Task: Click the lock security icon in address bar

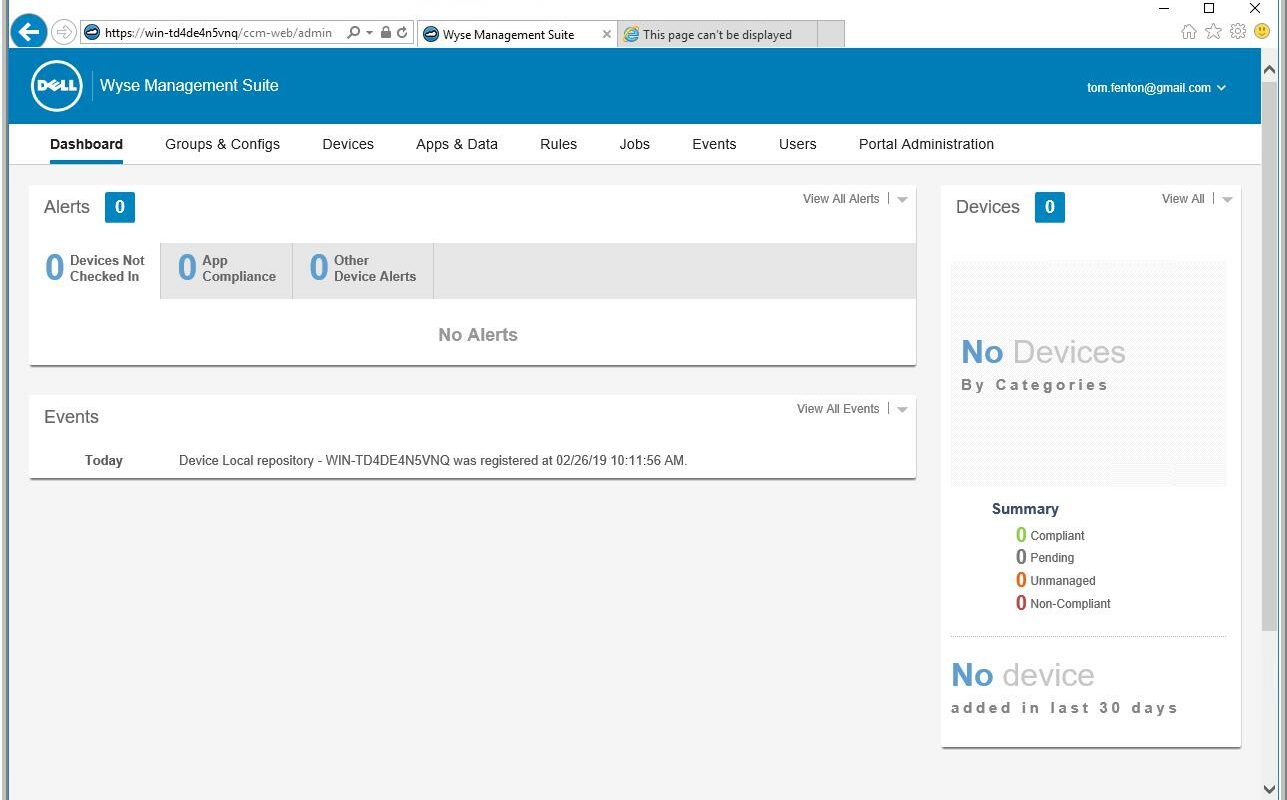Action: pyautogui.click(x=386, y=33)
